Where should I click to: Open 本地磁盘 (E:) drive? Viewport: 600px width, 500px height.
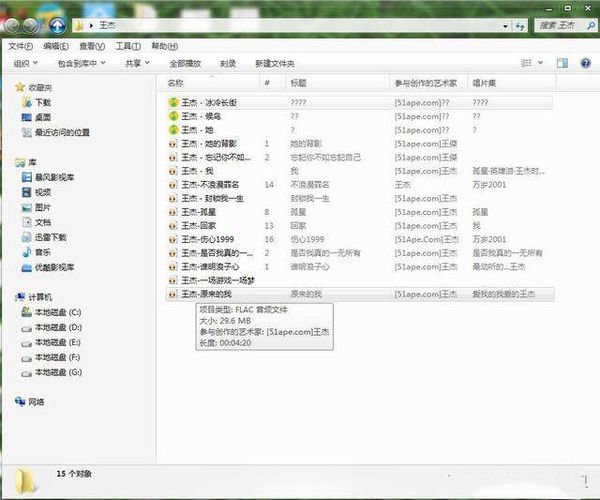(x=52, y=342)
